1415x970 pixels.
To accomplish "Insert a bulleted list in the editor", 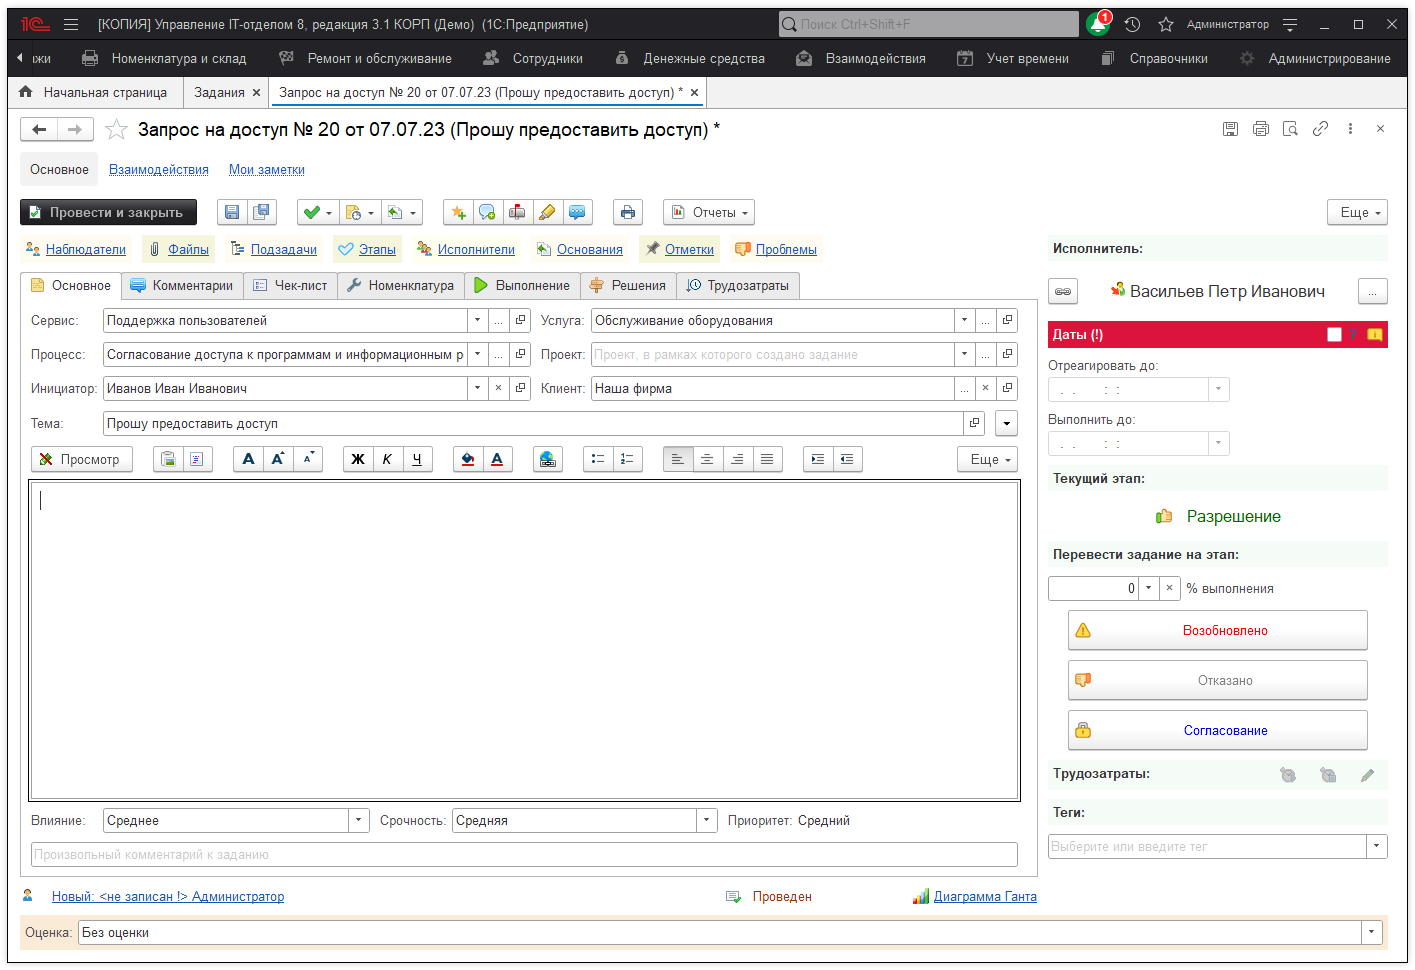I will [598, 459].
